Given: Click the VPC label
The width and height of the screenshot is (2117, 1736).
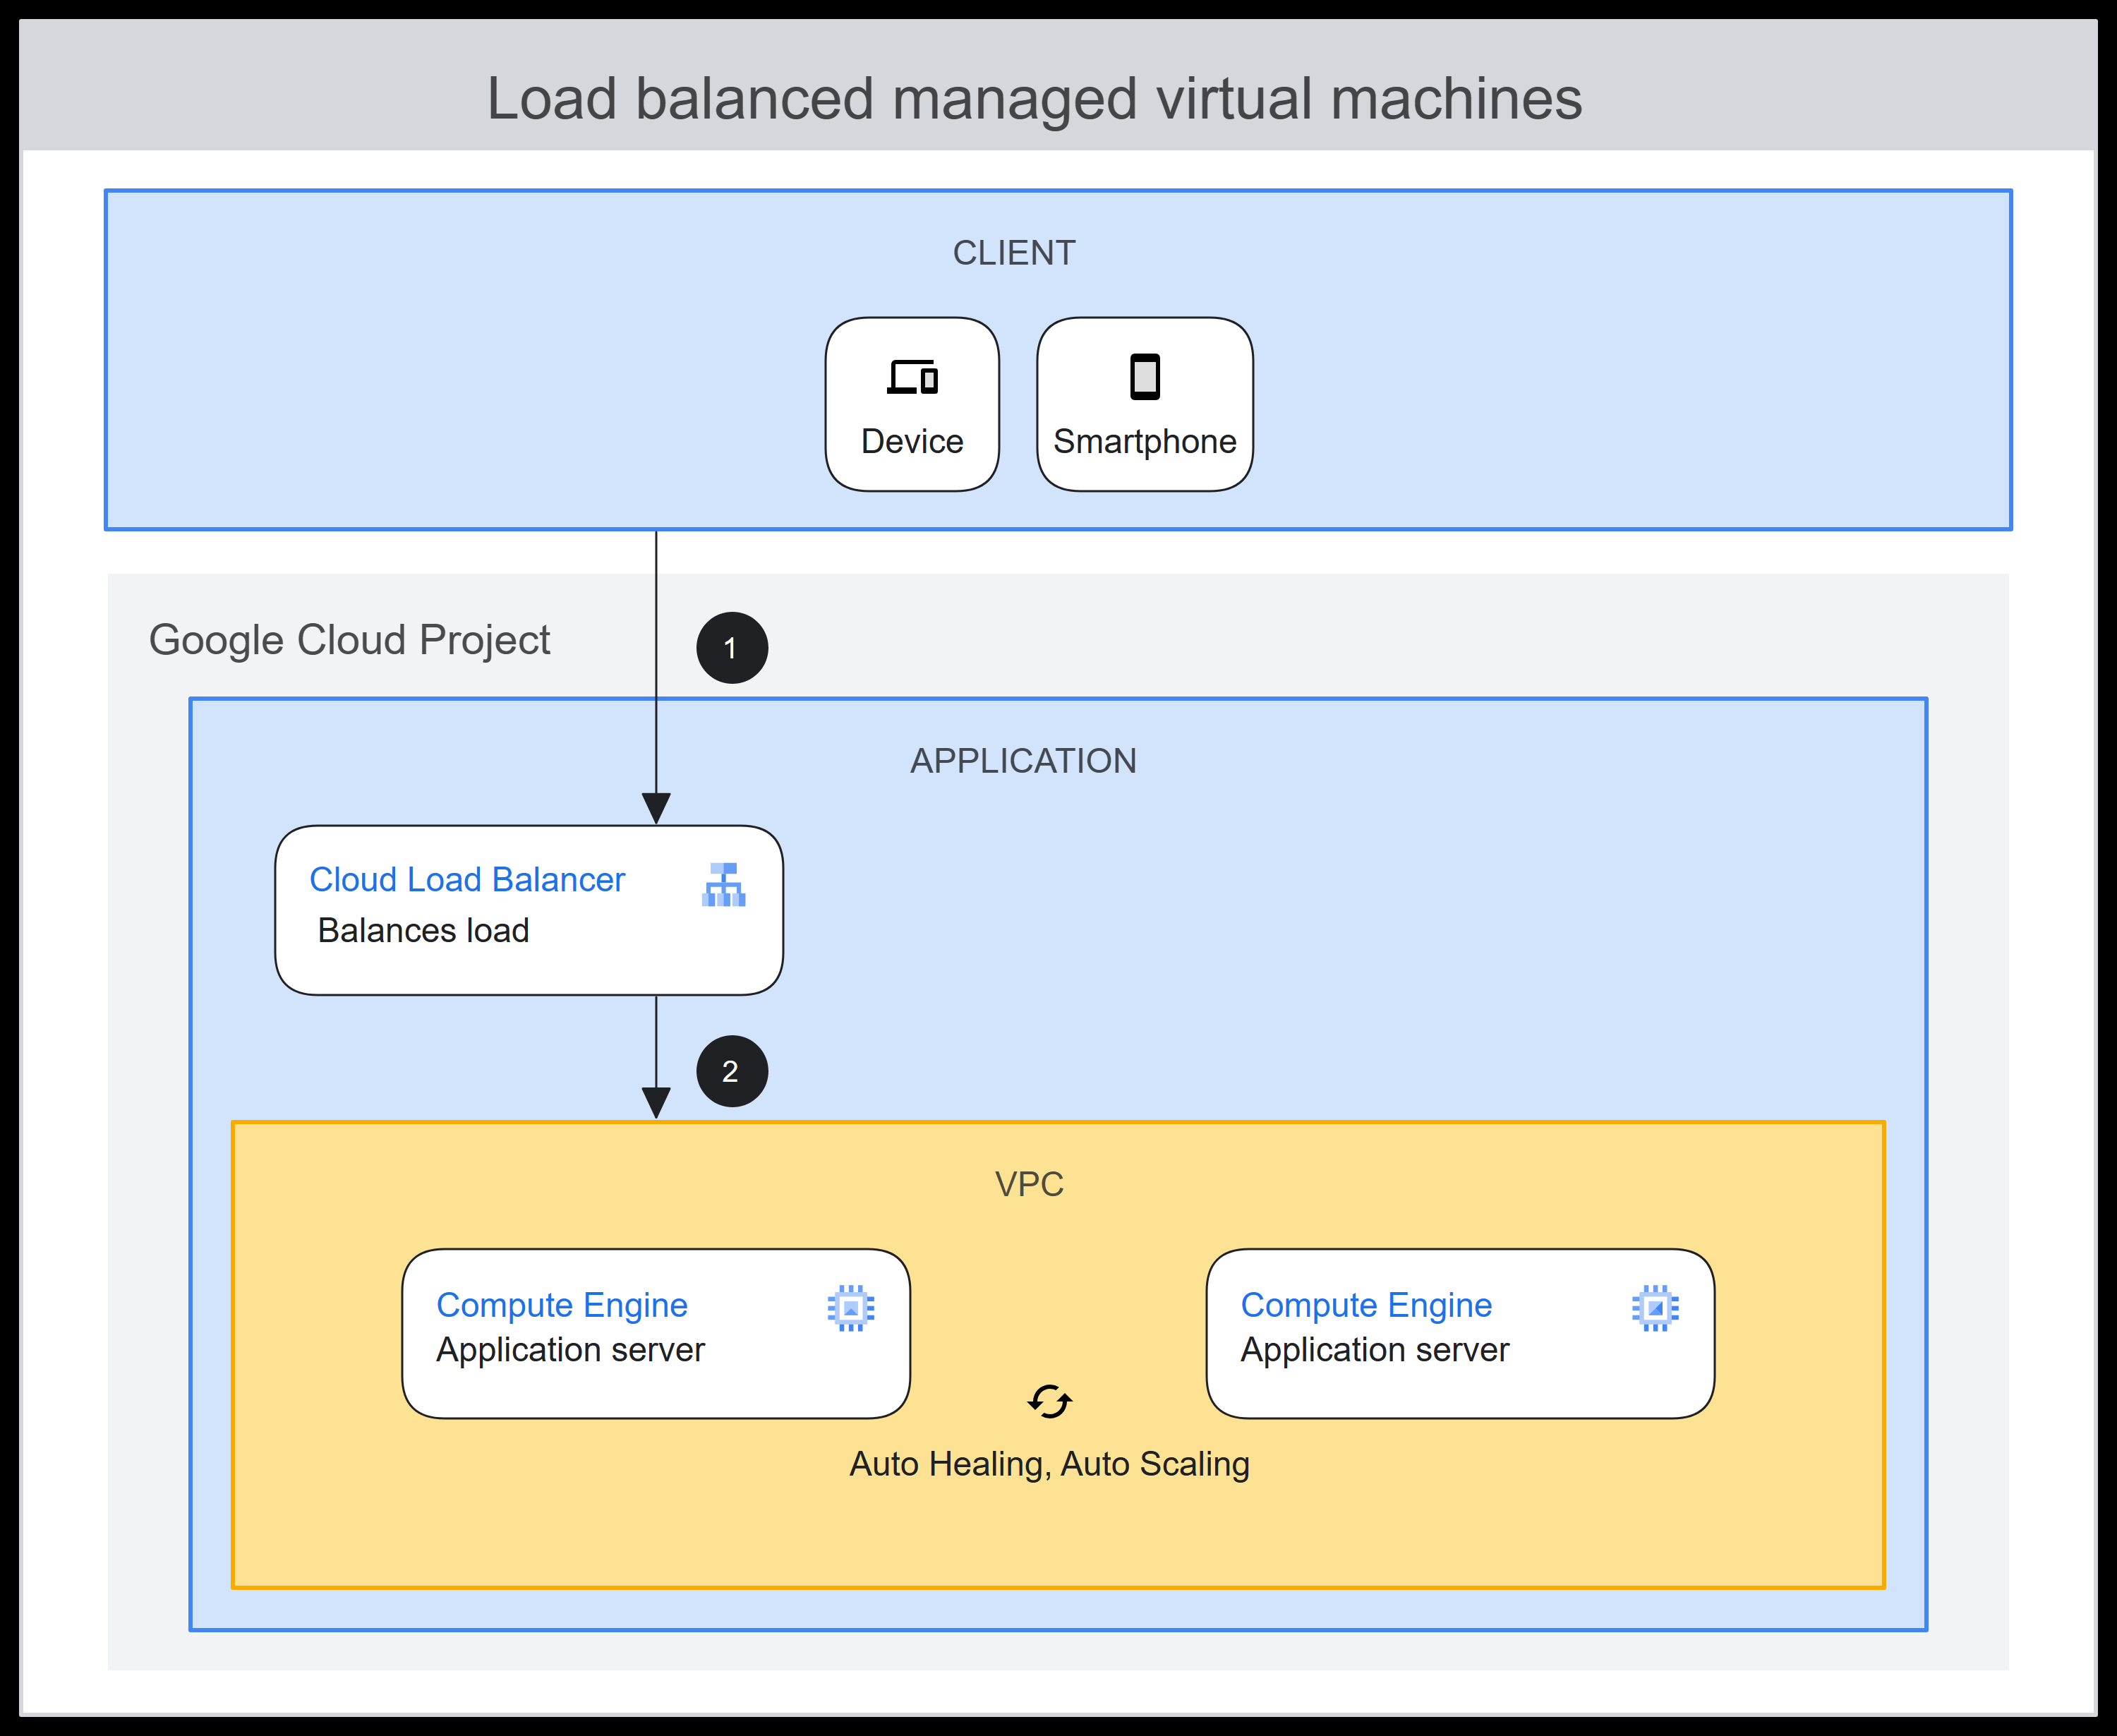Looking at the screenshot, I should point(1029,1184).
